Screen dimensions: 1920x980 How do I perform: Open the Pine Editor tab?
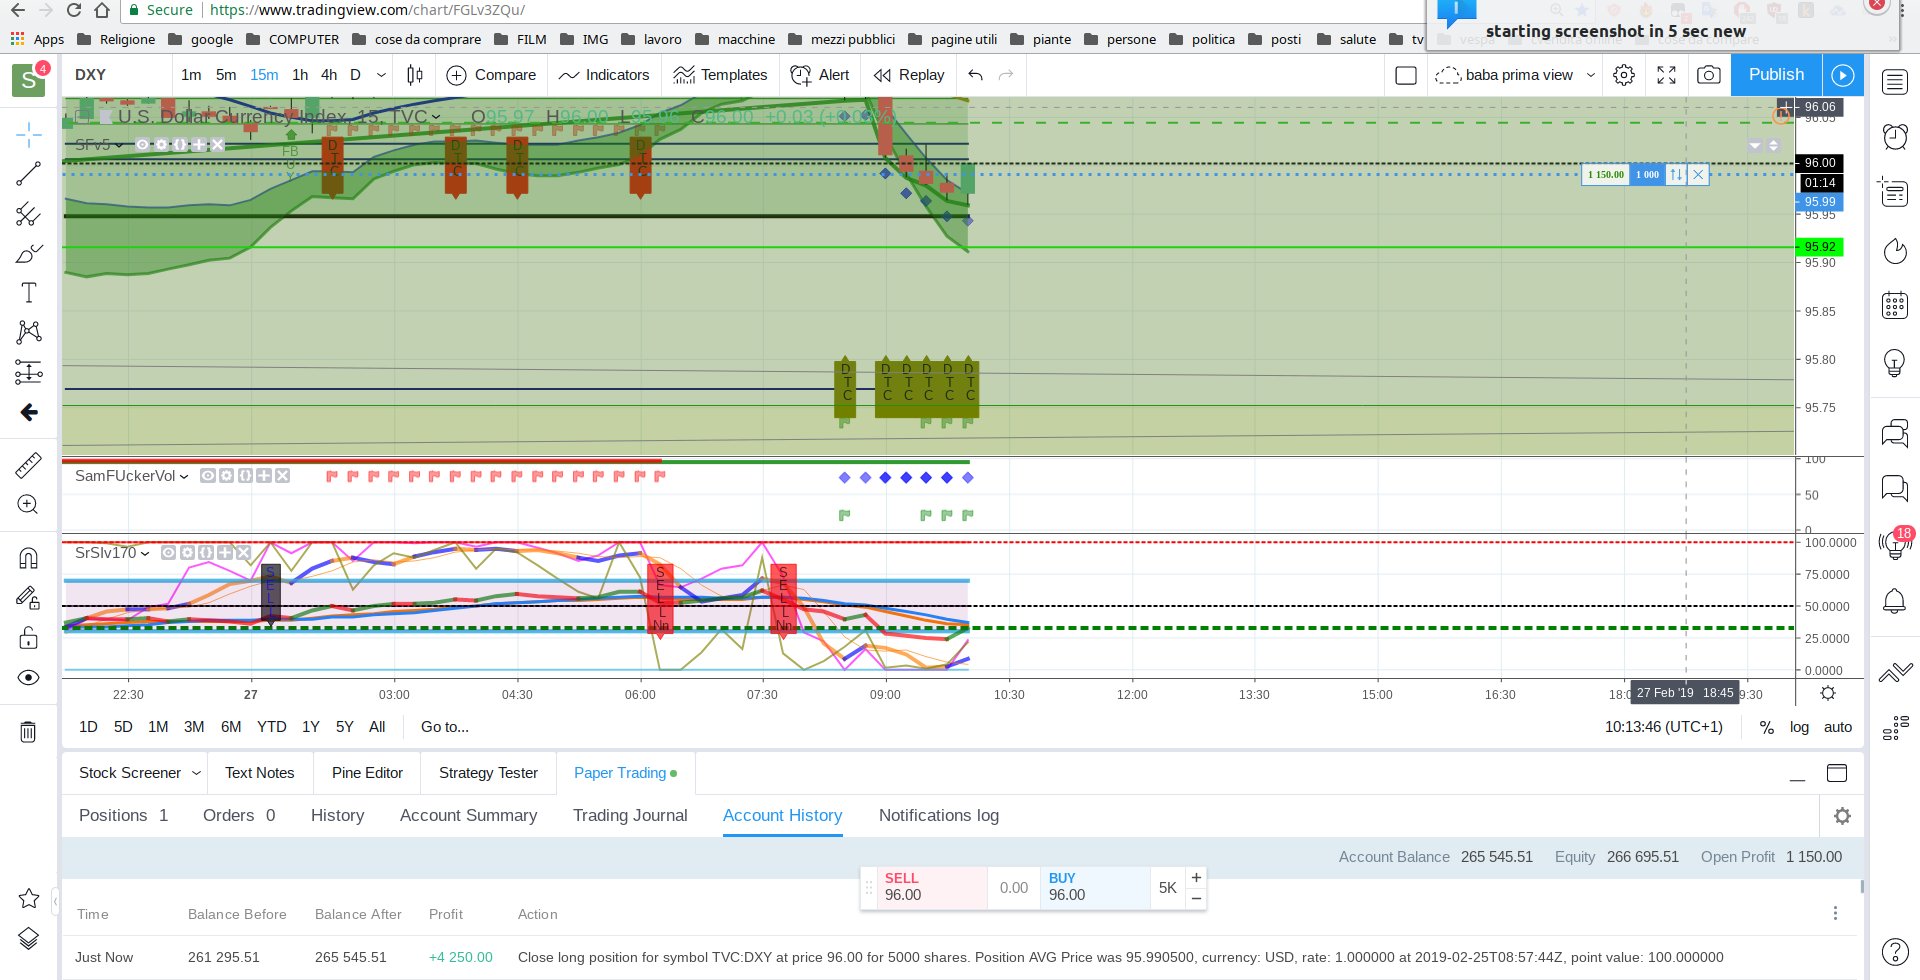[367, 773]
